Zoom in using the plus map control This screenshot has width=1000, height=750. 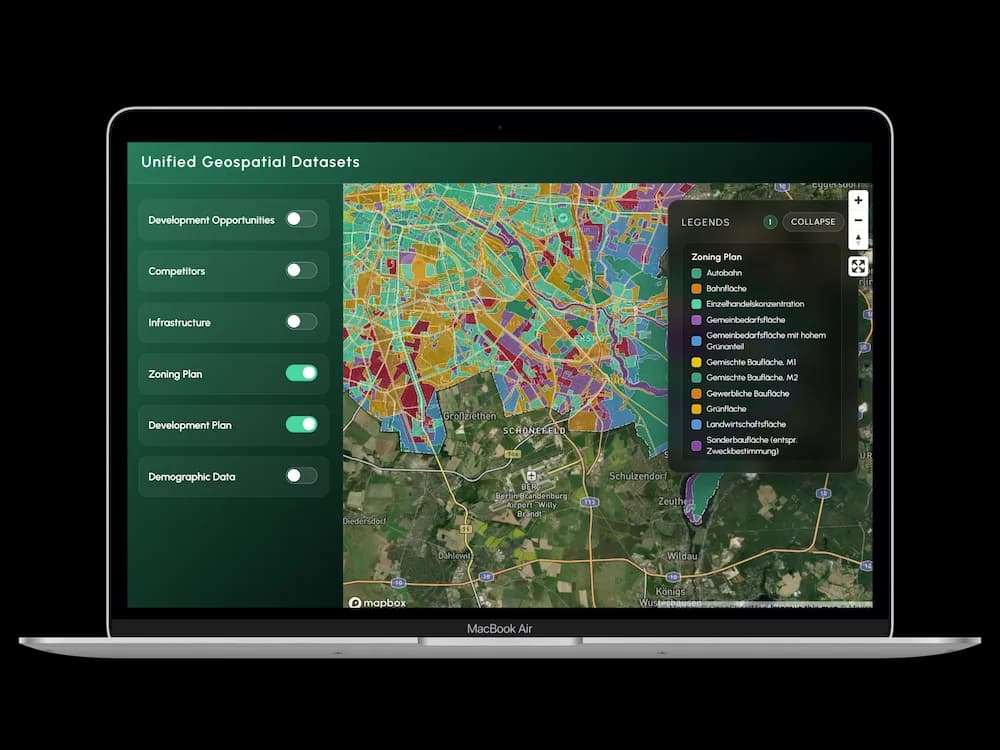[857, 200]
